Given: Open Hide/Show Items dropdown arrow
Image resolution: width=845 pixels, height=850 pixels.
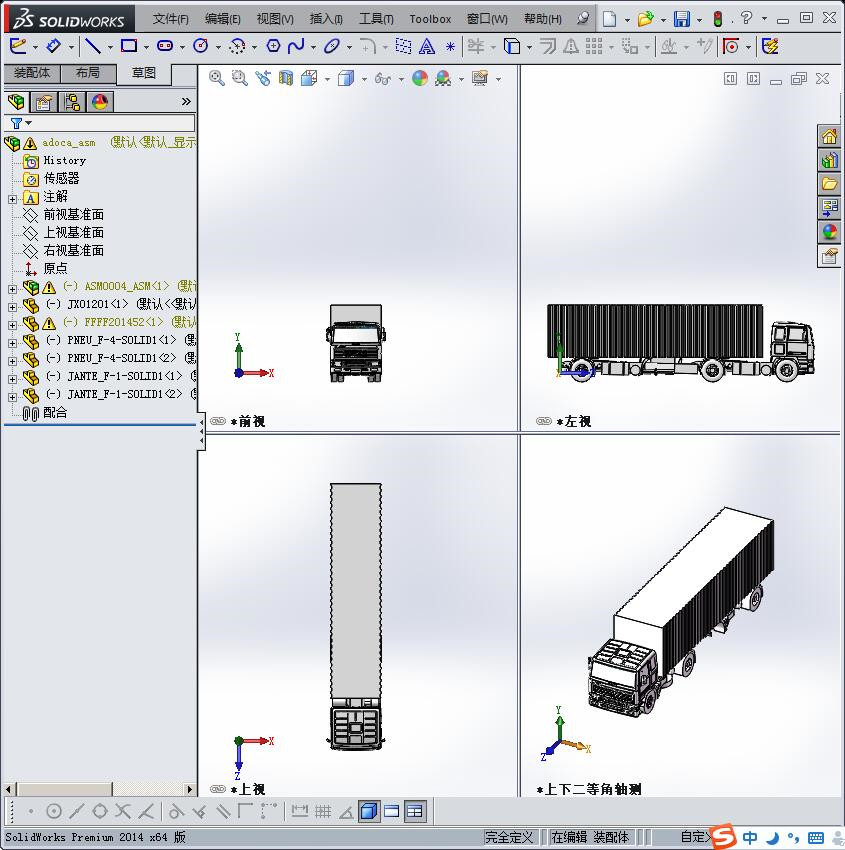Looking at the screenshot, I should tap(401, 80).
